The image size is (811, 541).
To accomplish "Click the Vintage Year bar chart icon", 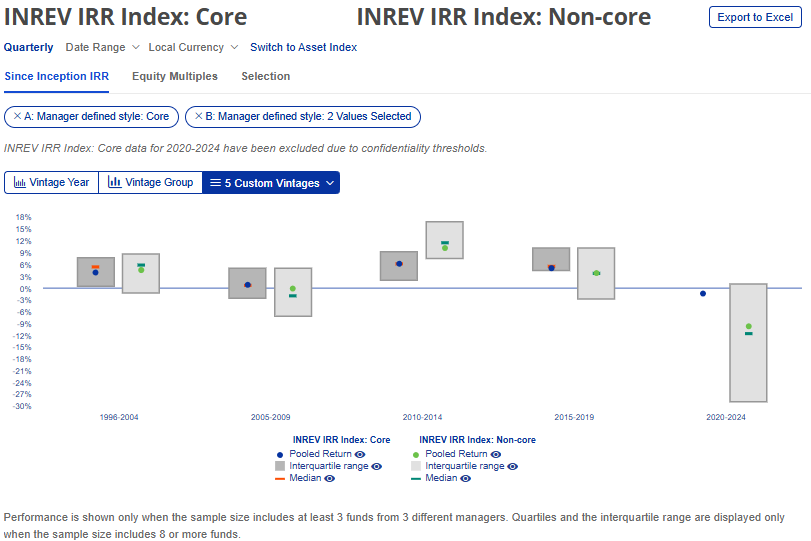I will 20,183.
